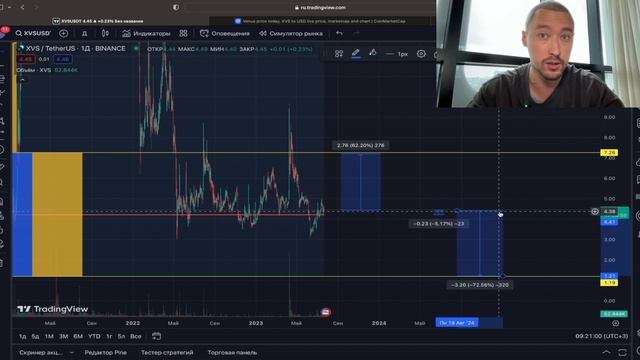Click the undo arrow in toolbar
Screen dimensions: 640x360
(x=339, y=33)
